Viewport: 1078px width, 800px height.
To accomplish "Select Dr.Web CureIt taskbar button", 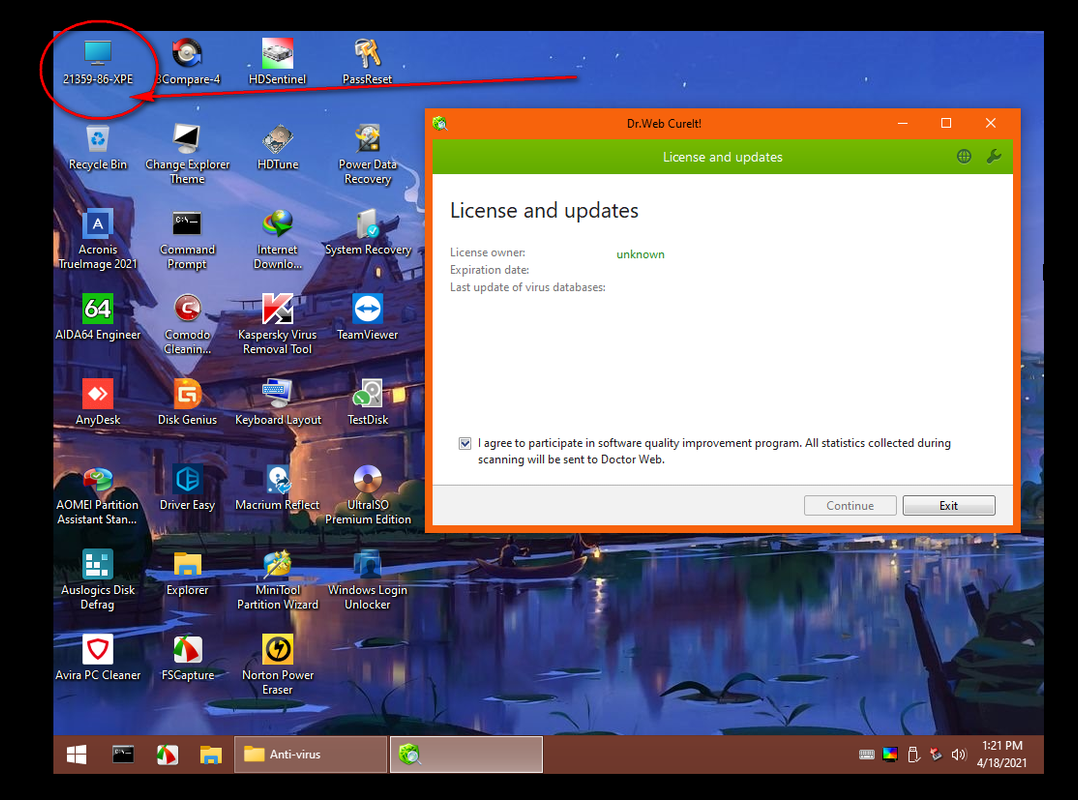I will (466, 755).
